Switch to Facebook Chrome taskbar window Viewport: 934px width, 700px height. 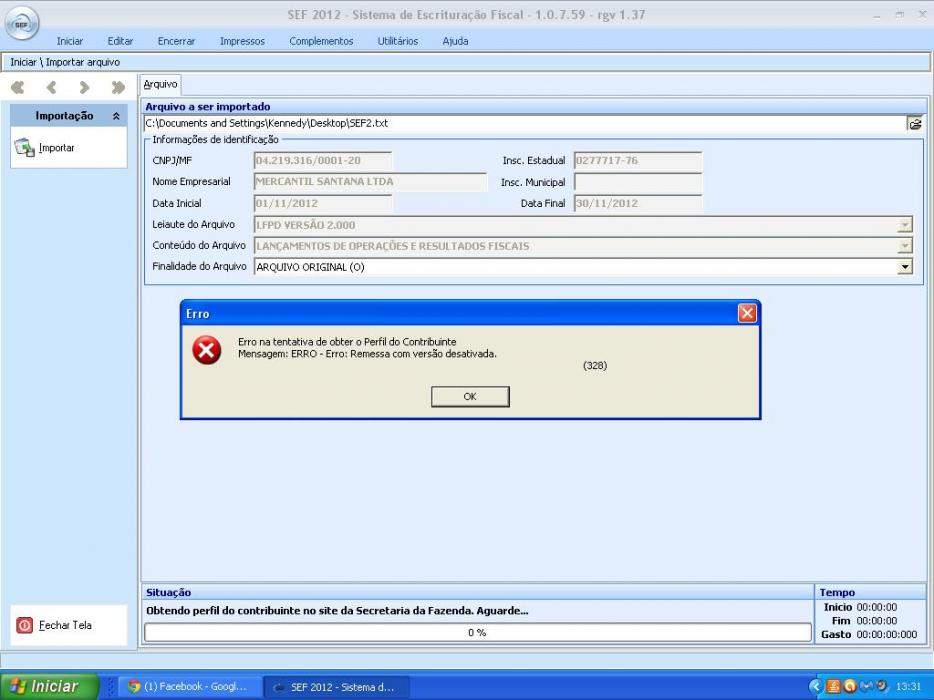tap(191, 686)
